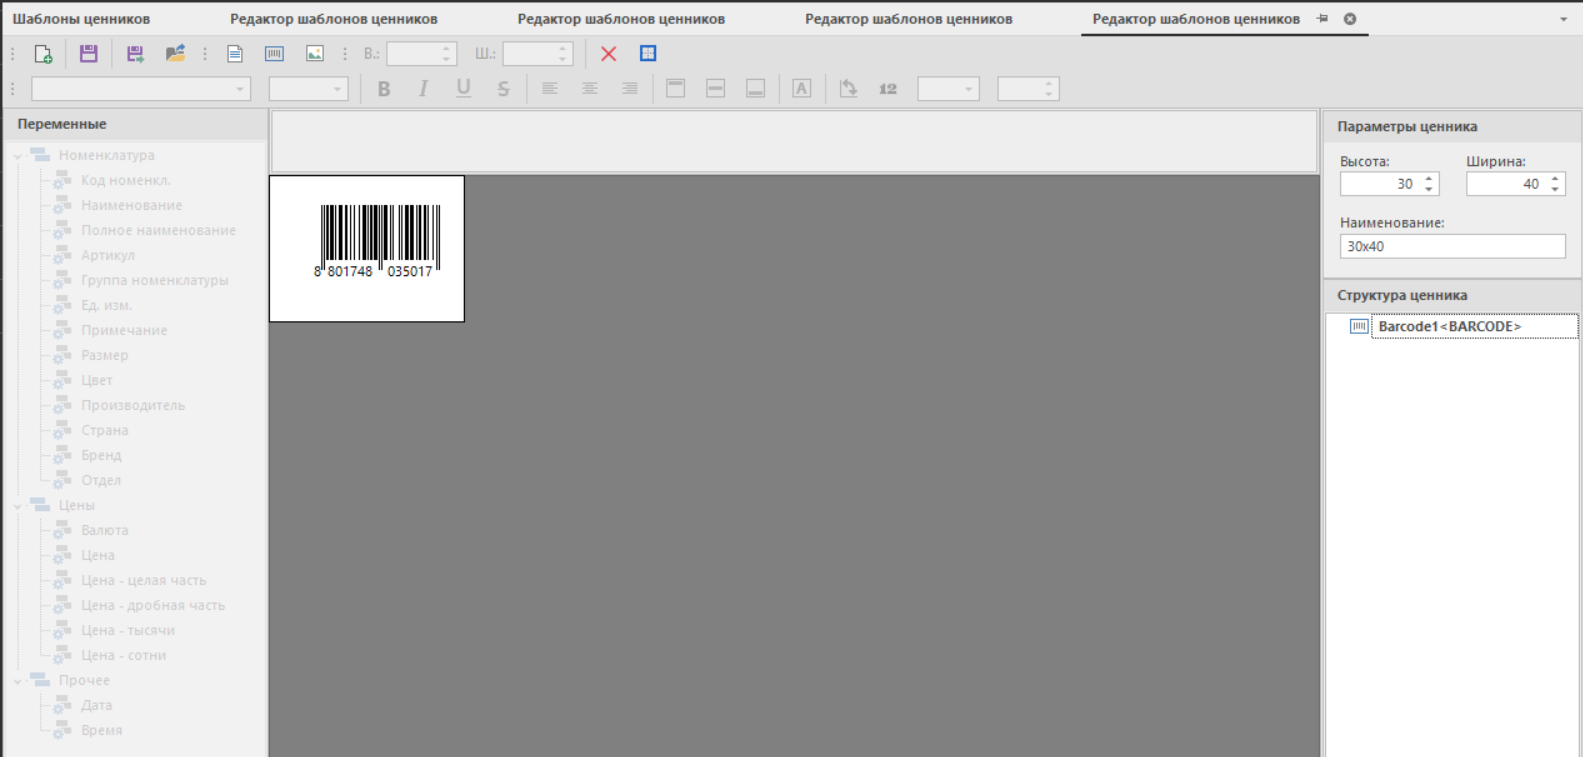Viewport: 1583px width, 757px height.
Task: Toggle underline formatting
Action: (x=463, y=89)
